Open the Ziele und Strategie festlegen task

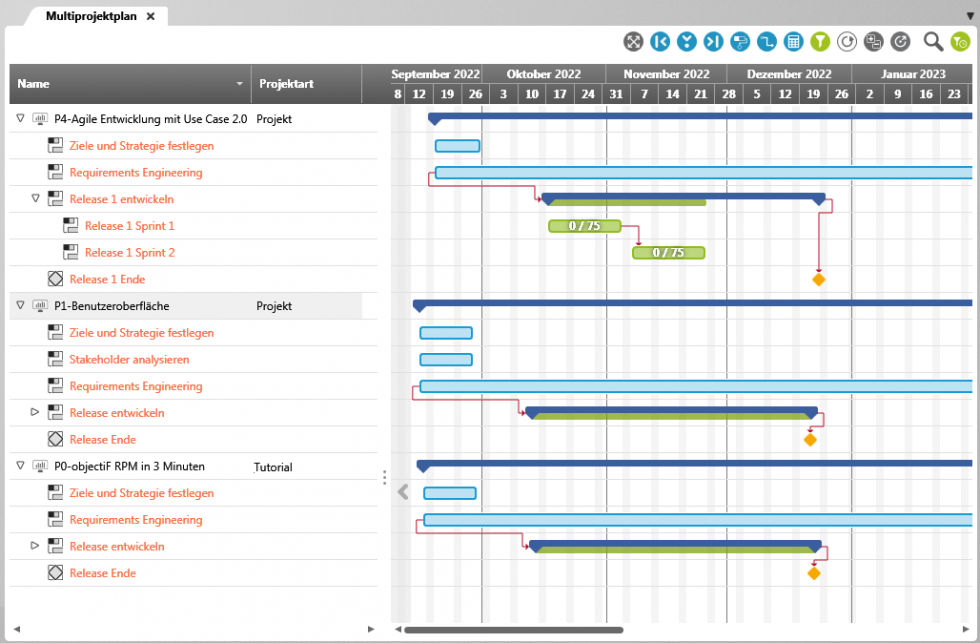(x=142, y=145)
